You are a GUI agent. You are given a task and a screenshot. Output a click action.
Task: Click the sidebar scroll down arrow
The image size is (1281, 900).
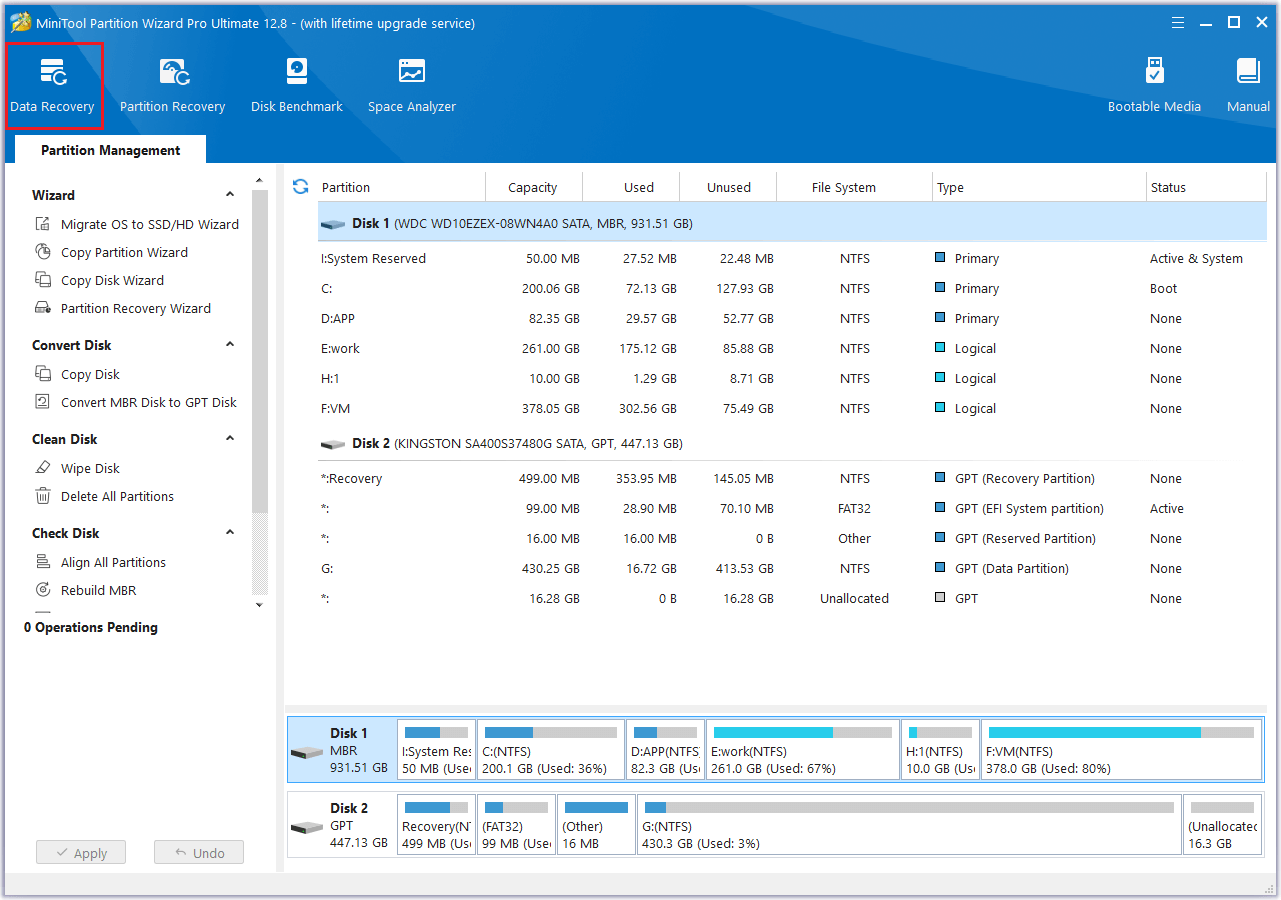[x=260, y=605]
